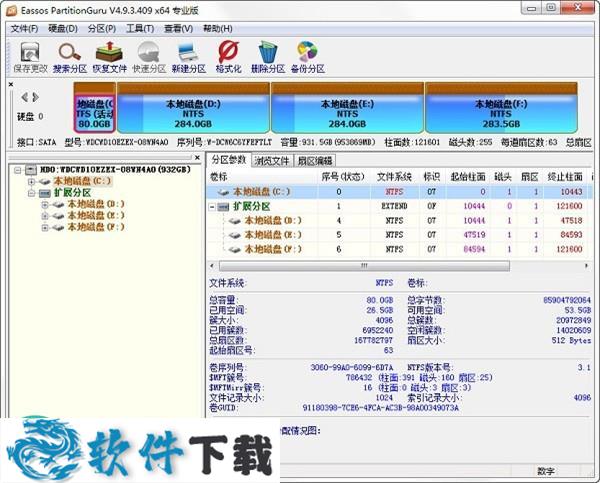Screen dimensions: 600x483
Task: Go to the next disk with right arrow
Action: (36, 97)
